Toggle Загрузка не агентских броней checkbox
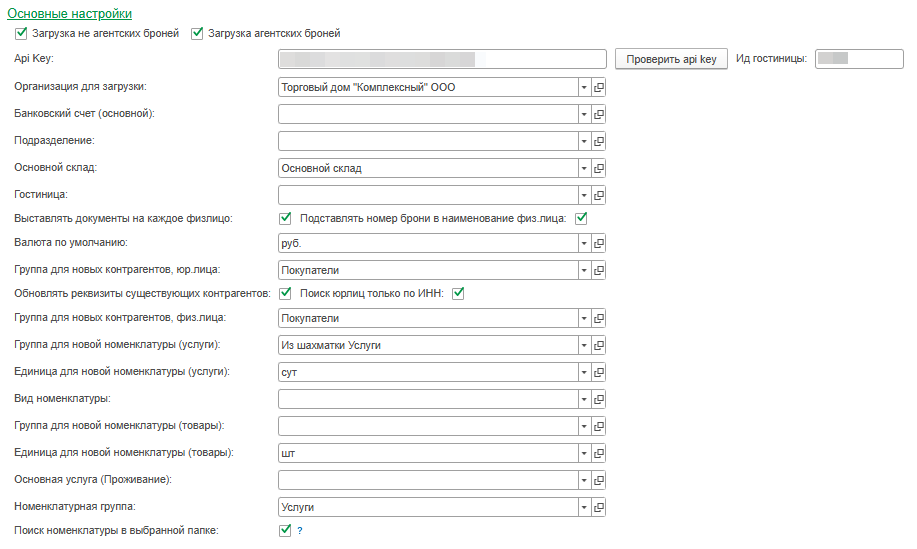This screenshot has width=917, height=549. (x=21, y=33)
